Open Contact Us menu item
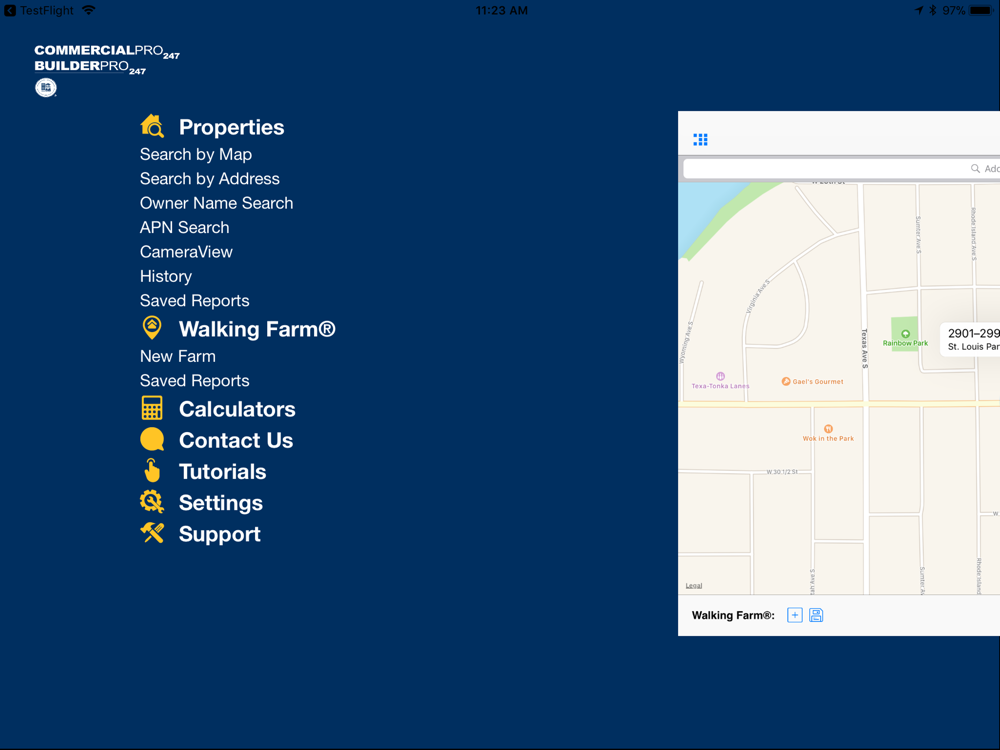 [x=236, y=440]
